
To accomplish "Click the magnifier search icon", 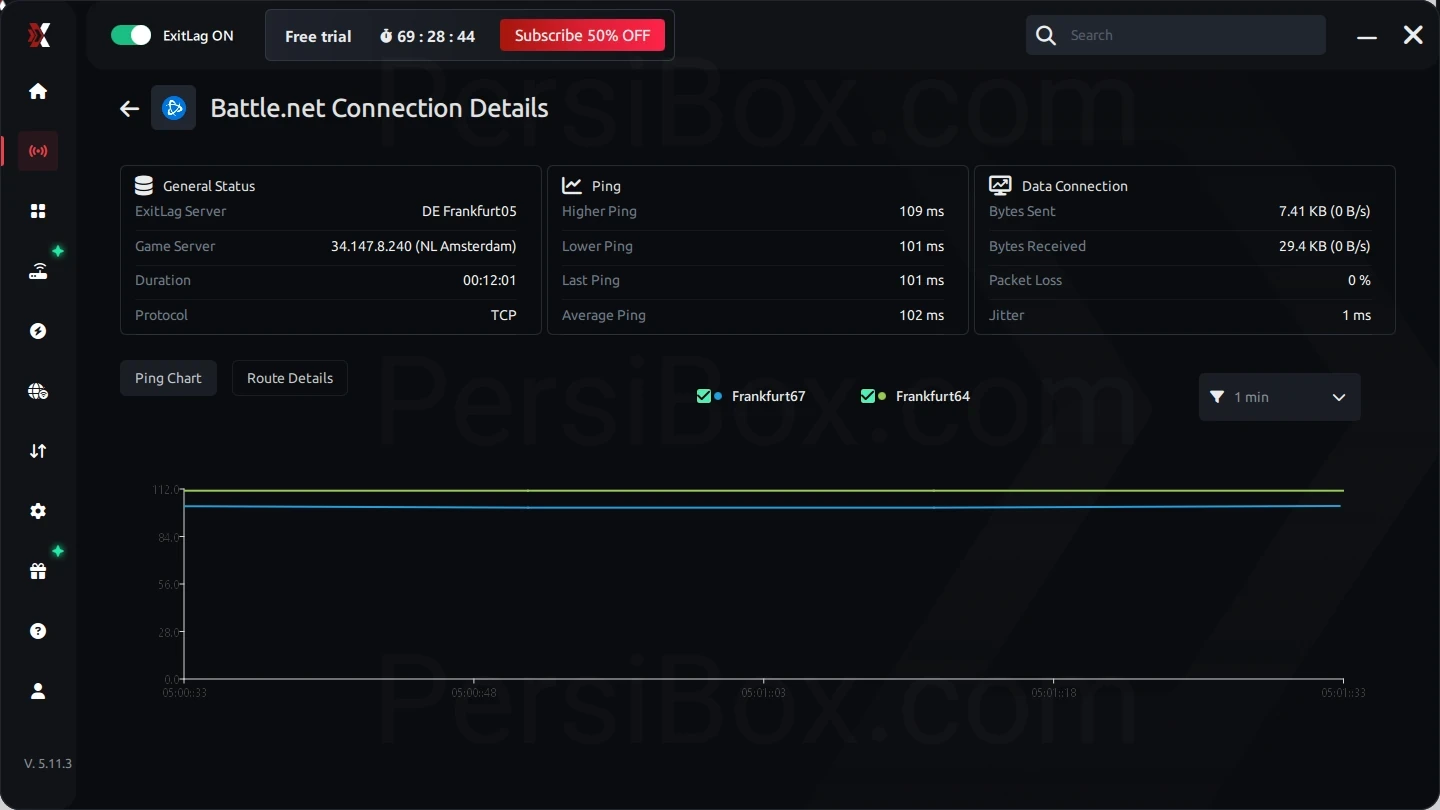I will (1046, 36).
